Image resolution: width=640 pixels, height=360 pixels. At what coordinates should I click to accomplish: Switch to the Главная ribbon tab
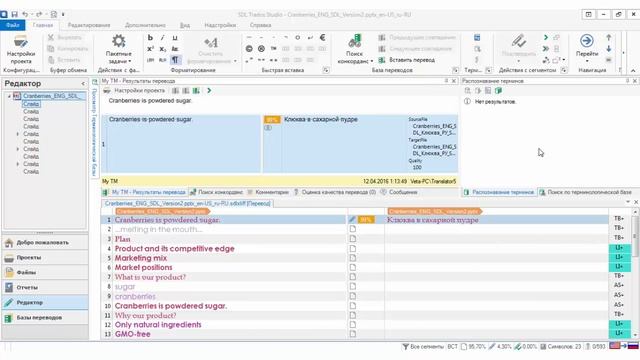click(x=43, y=25)
